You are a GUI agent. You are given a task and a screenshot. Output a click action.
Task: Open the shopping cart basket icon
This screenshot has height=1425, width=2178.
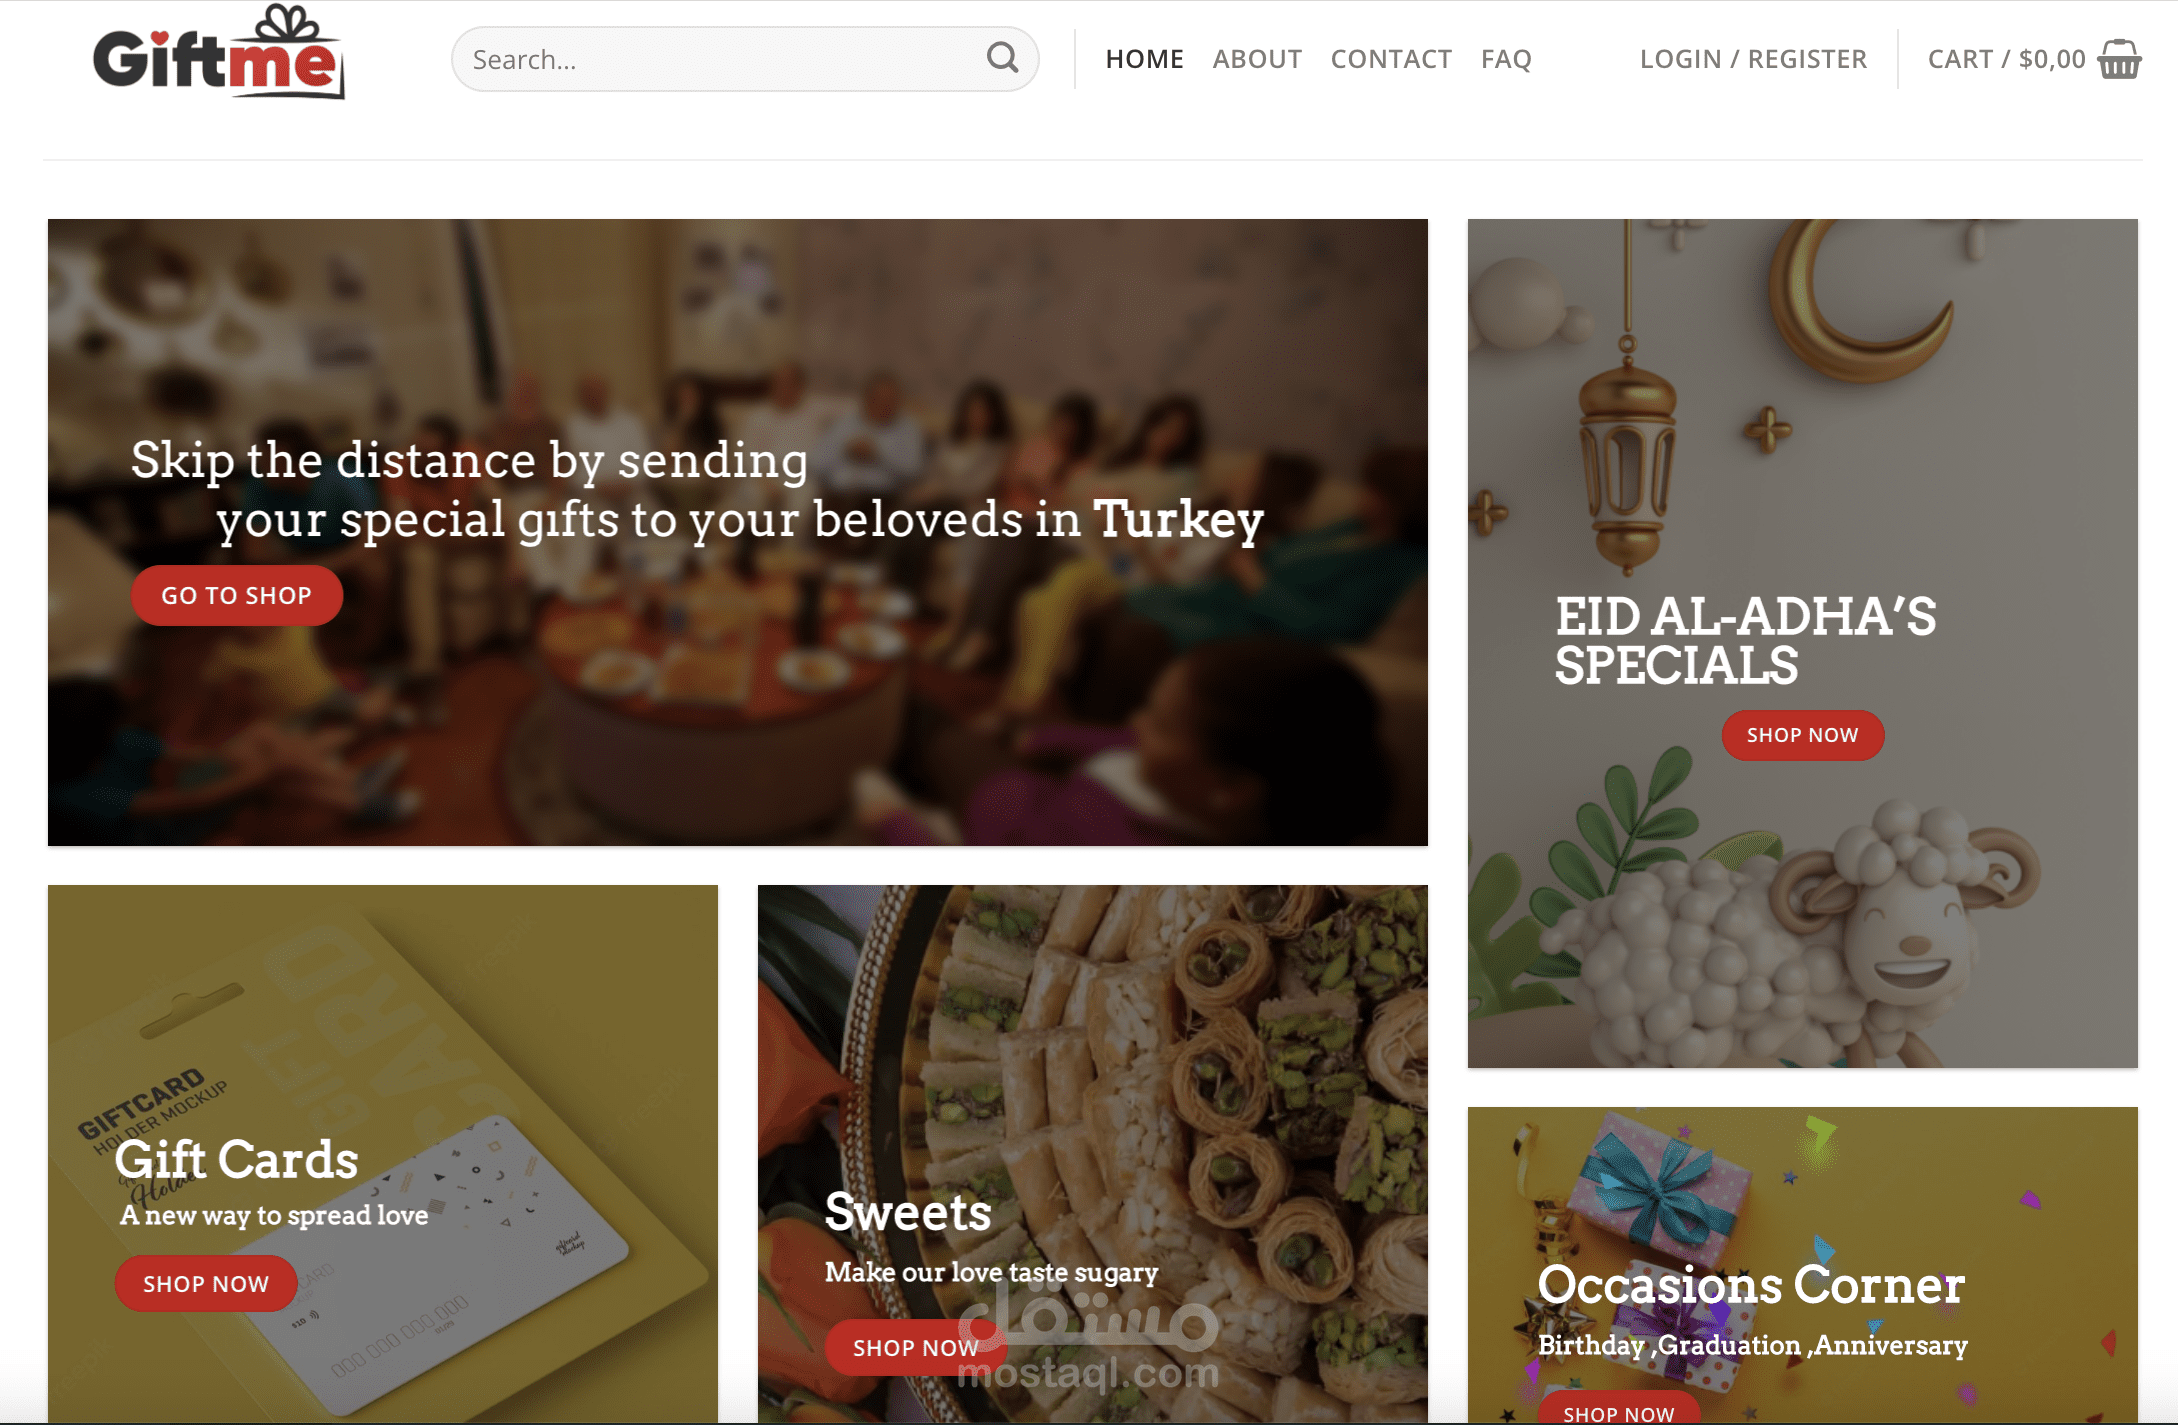(x=2119, y=59)
